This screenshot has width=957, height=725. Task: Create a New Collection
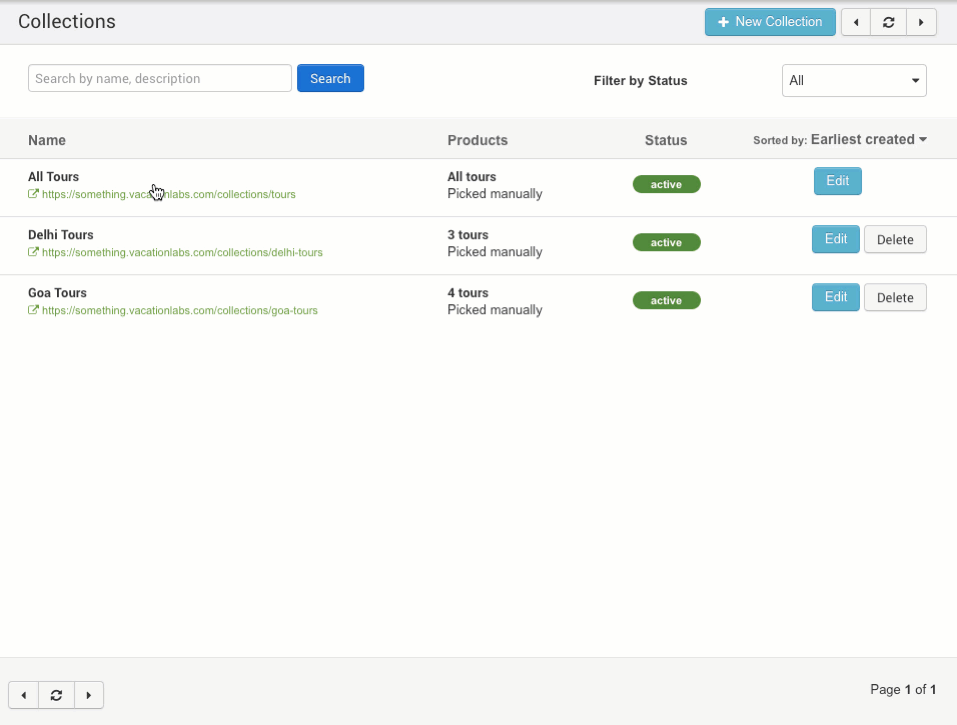pyautogui.click(x=770, y=22)
